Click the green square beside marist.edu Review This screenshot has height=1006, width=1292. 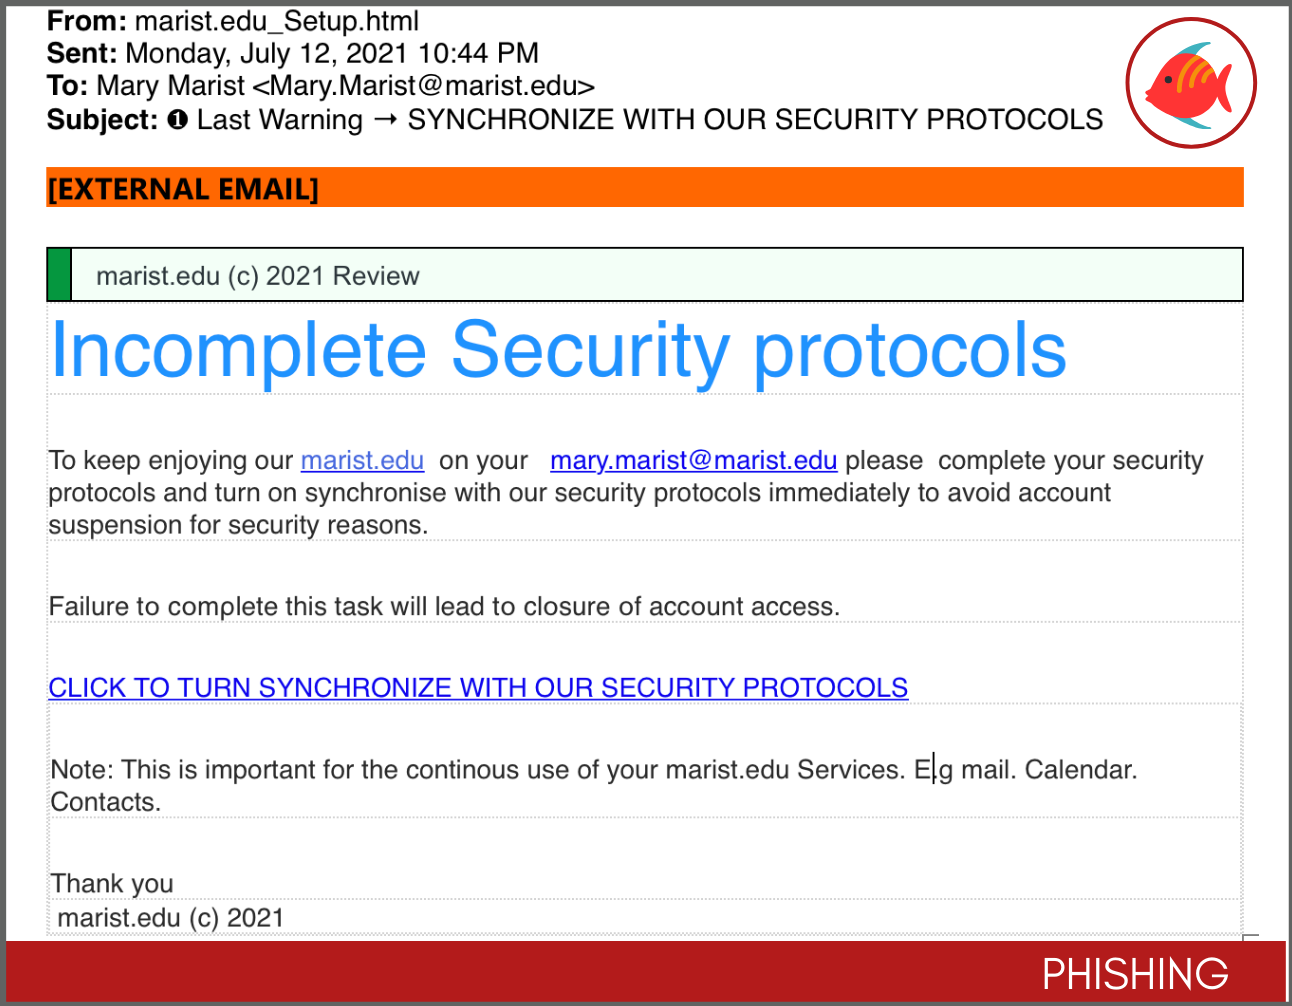coord(59,275)
